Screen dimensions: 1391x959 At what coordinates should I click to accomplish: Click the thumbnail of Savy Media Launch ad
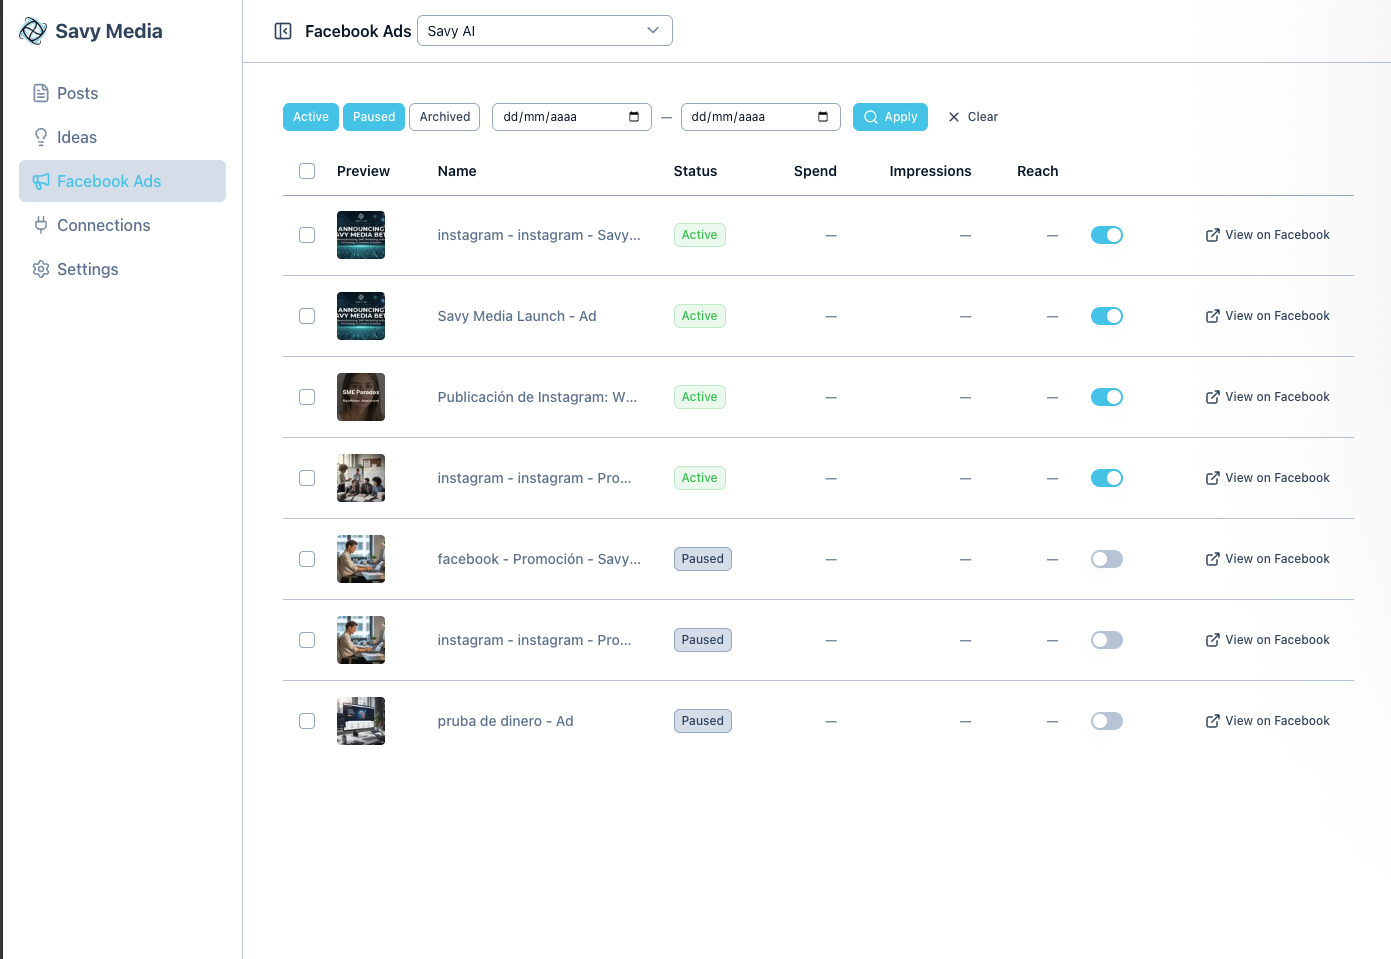(x=360, y=316)
